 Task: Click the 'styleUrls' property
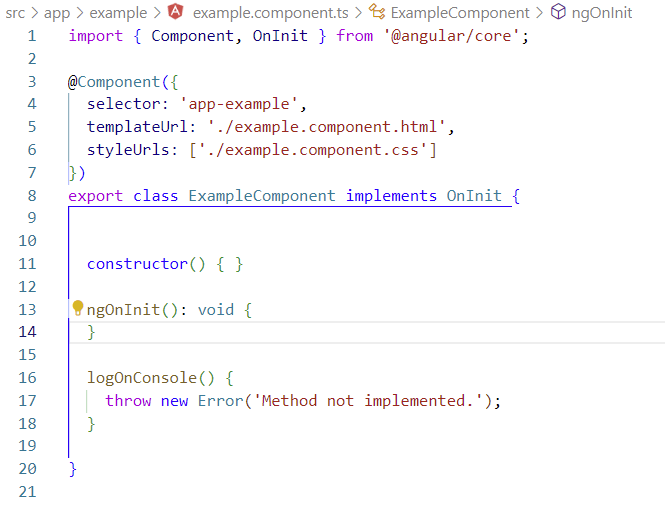[x=128, y=150]
